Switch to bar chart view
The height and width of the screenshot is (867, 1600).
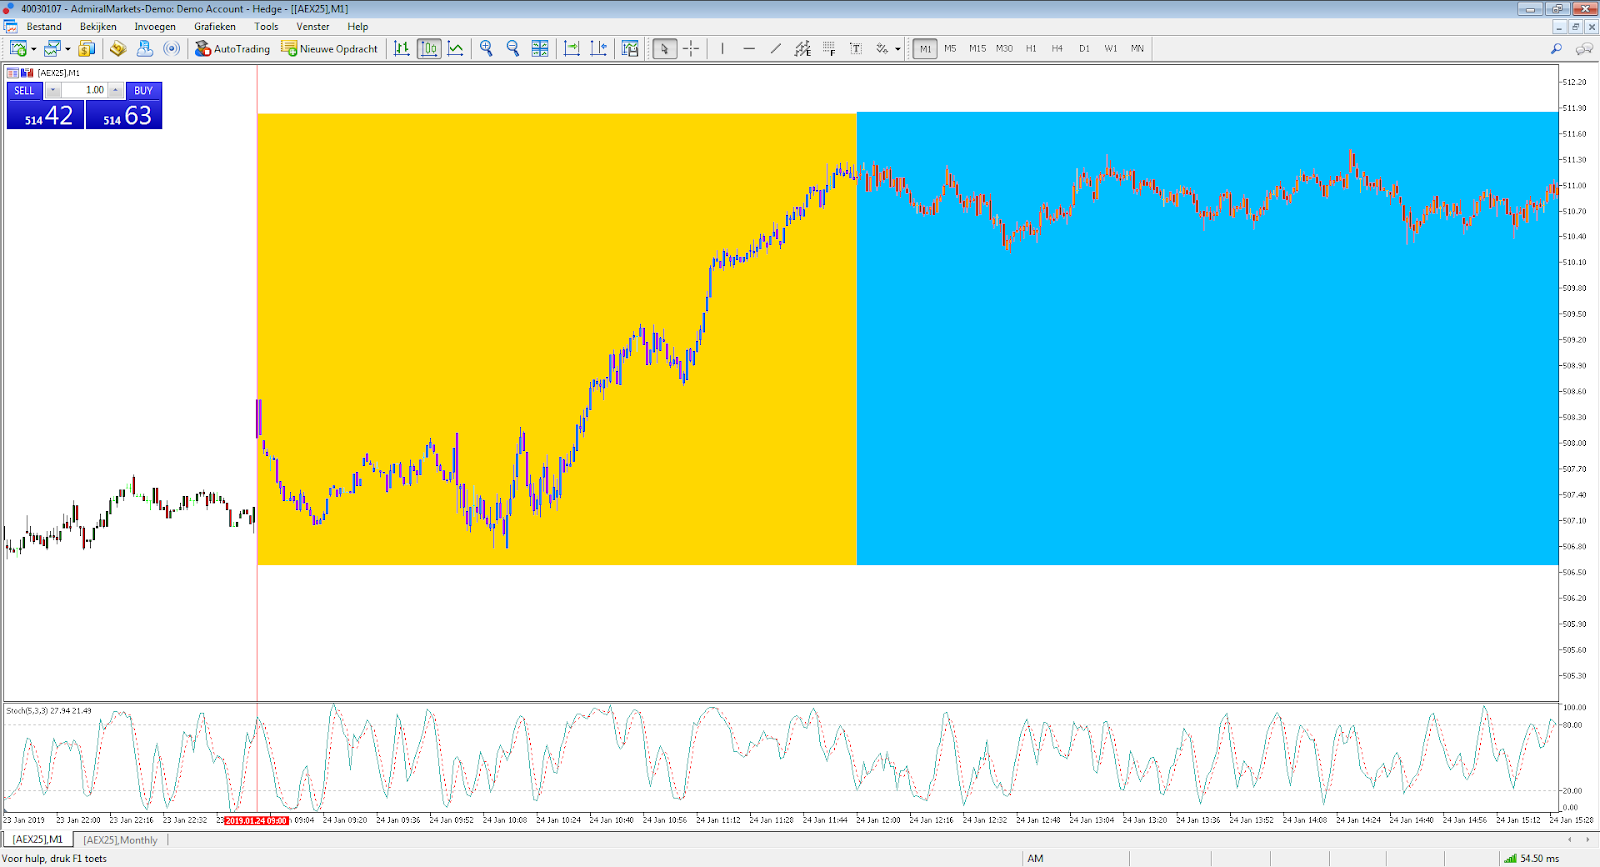[402, 48]
